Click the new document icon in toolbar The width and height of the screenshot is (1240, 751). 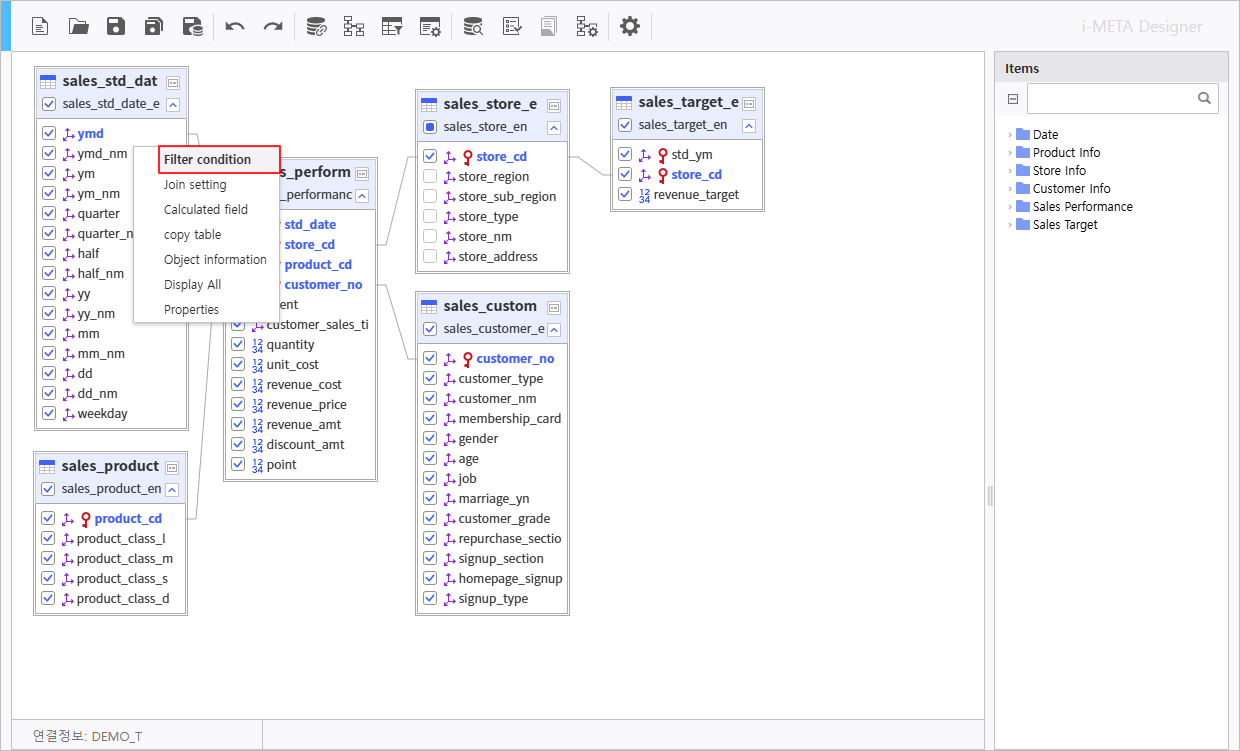[40, 27]
